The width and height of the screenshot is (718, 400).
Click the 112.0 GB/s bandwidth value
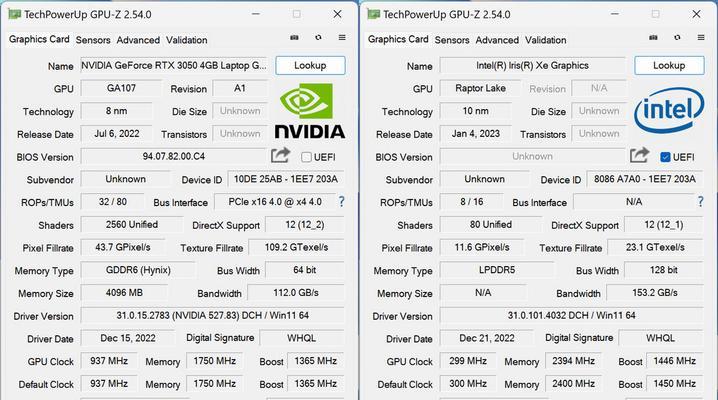(296, 292)
